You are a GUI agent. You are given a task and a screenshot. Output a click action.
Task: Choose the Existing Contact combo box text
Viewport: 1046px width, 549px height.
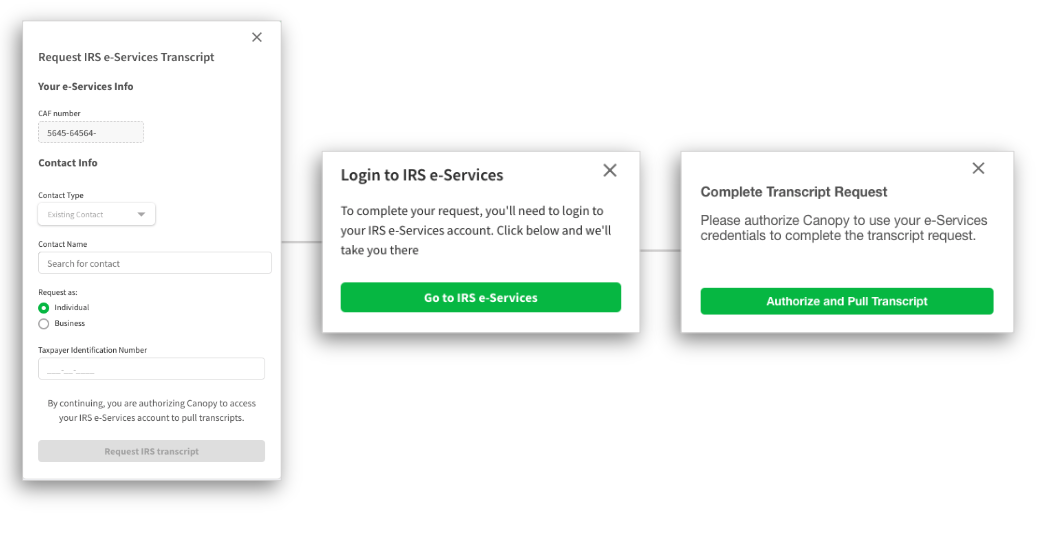pyautogui.click(x=75, y=215)
